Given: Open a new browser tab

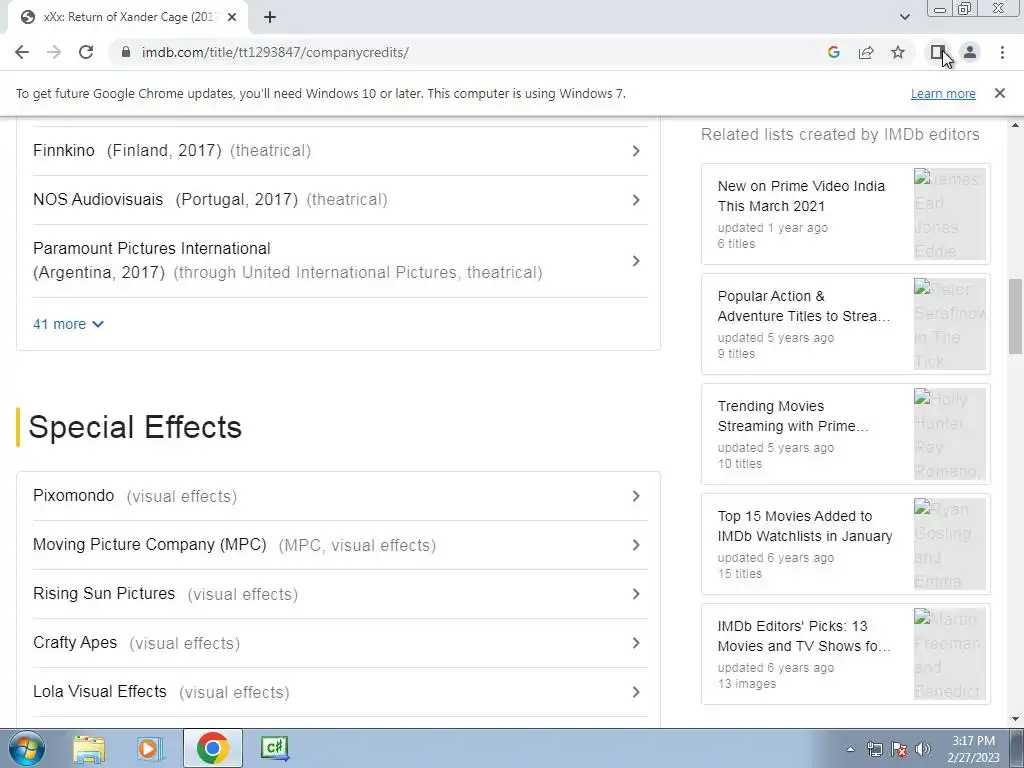Looking at the screenshot, I should [x=270, y=17].
